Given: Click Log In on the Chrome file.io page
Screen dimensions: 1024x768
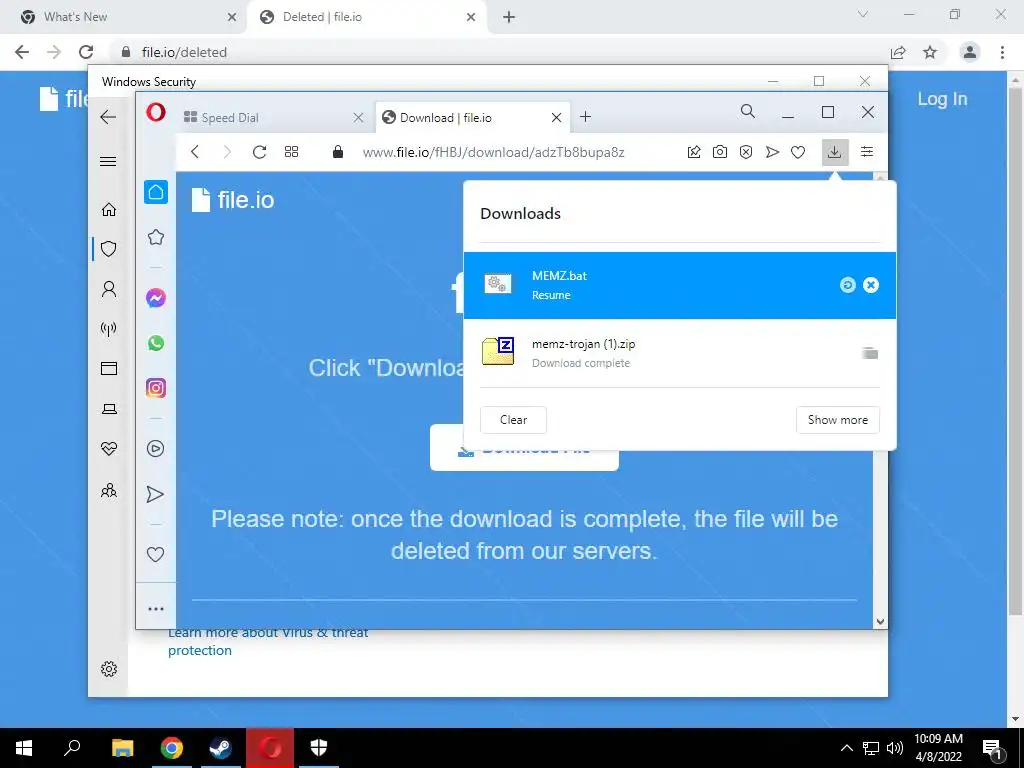Looking at the screenshot, I should (x=942, y=99).
